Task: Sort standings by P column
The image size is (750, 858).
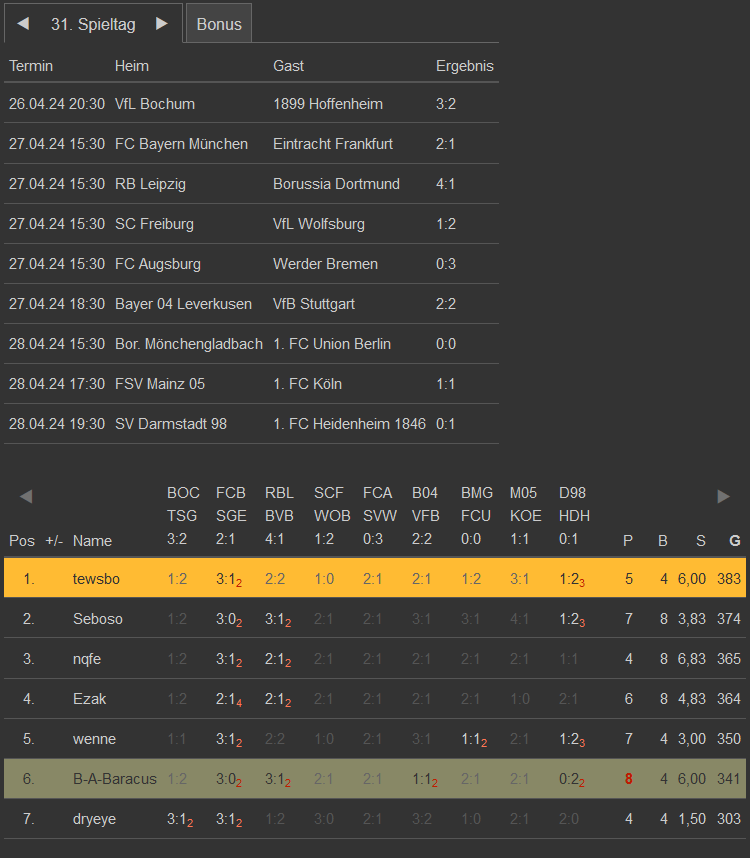Action: click(x=628, y=541)
